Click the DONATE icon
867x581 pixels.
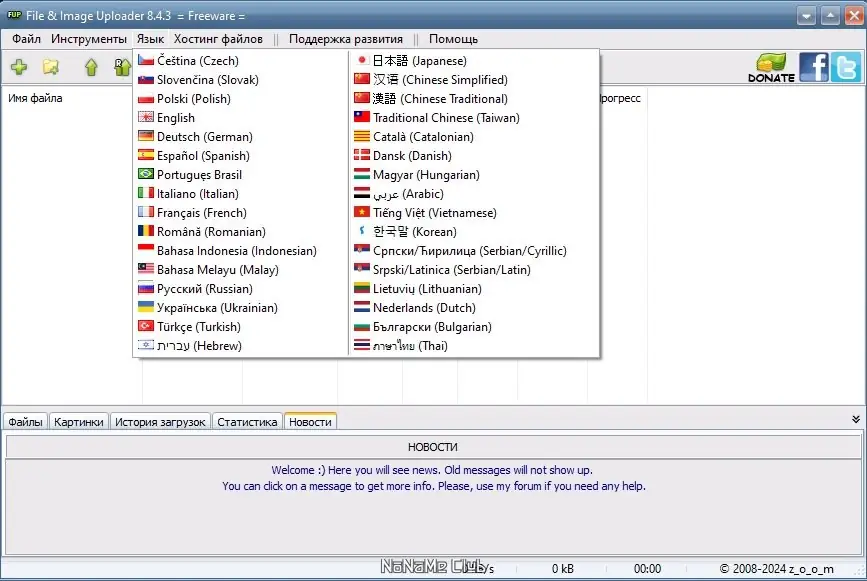[771, 68]
